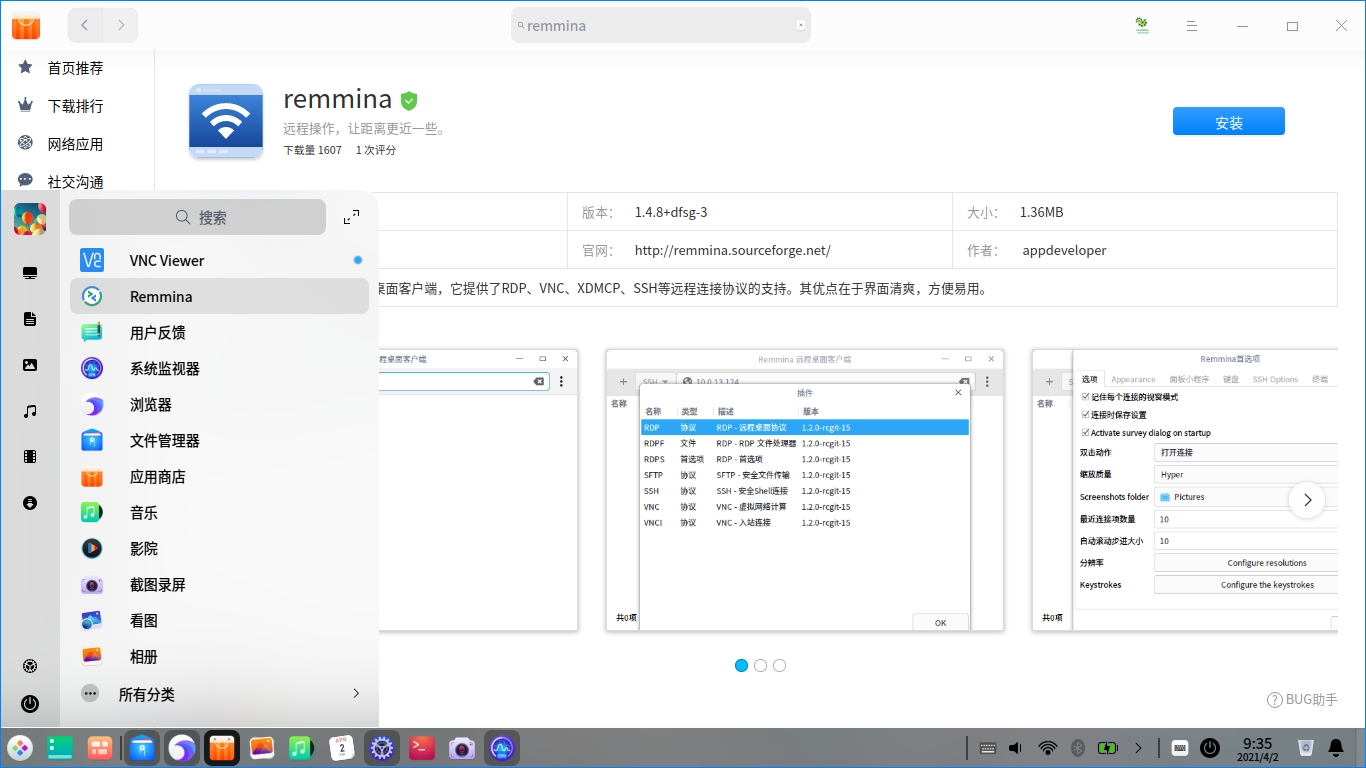Open 首页推荐 in the store sidebar
The height and width of the screenshot is (768, 1366).
(77, 68)
